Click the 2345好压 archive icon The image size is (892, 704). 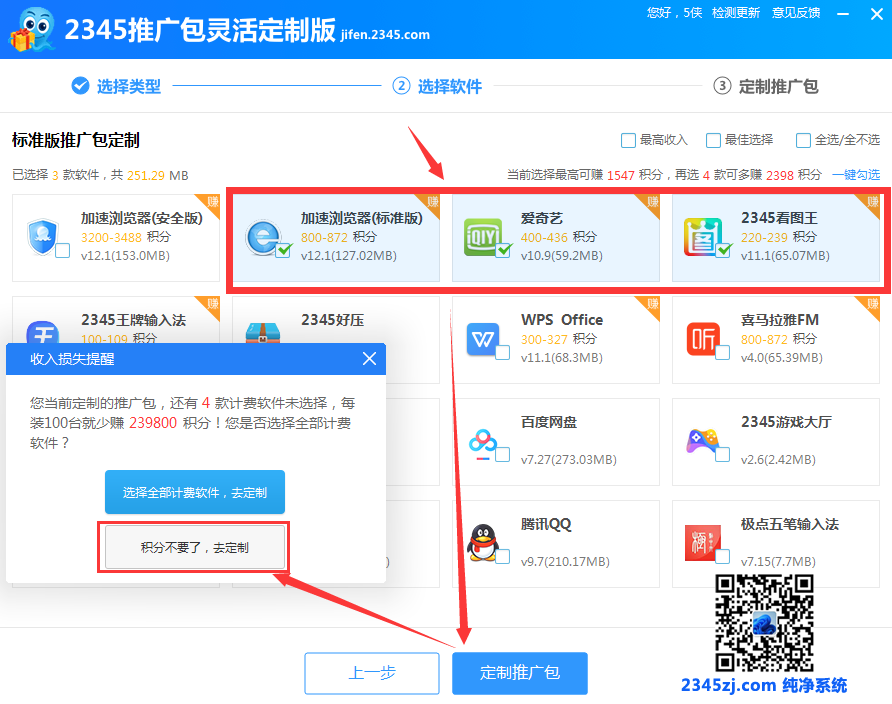click(262, 333)
